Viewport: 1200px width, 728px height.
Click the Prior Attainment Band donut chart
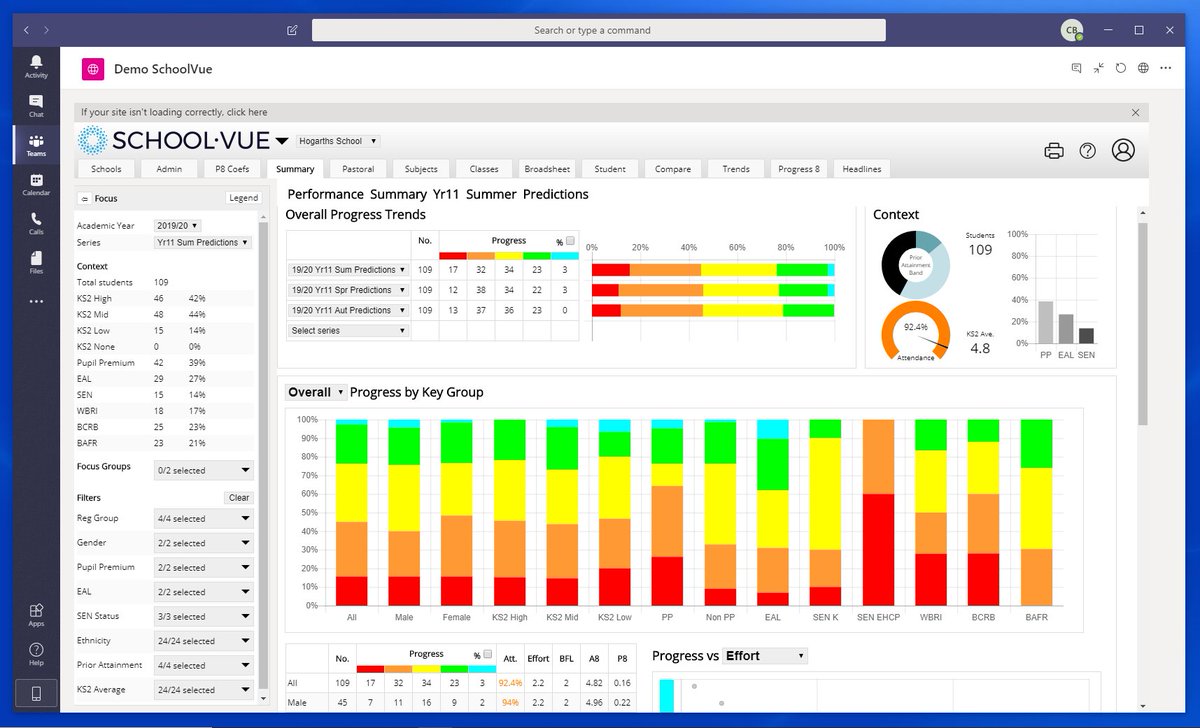point(916,263)
